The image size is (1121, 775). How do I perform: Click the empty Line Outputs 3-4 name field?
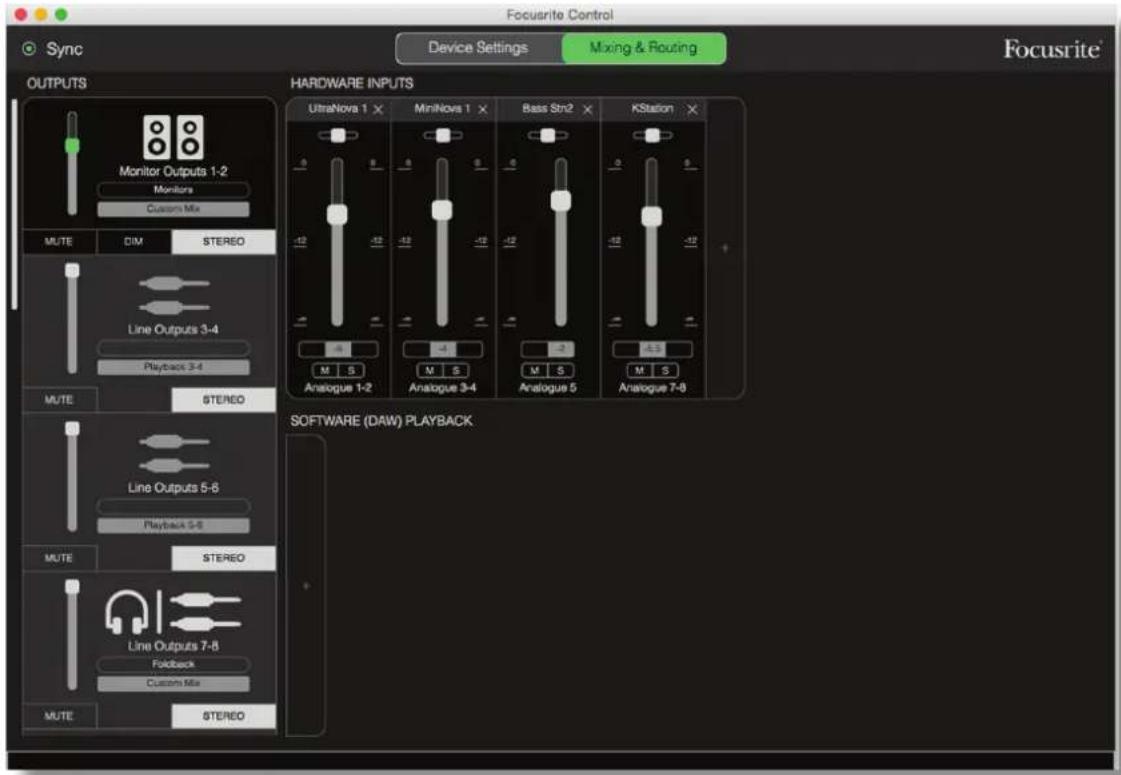tap(174, 348)
